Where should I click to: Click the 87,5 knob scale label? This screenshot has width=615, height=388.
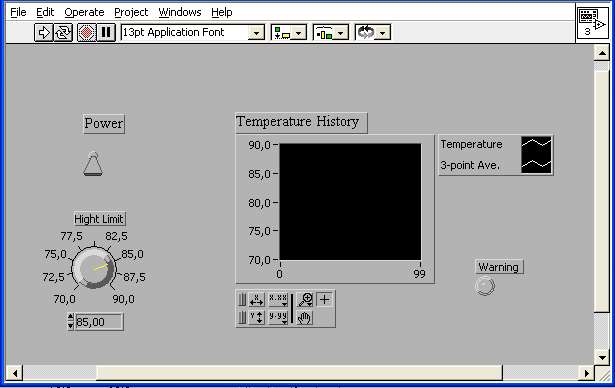135,277
